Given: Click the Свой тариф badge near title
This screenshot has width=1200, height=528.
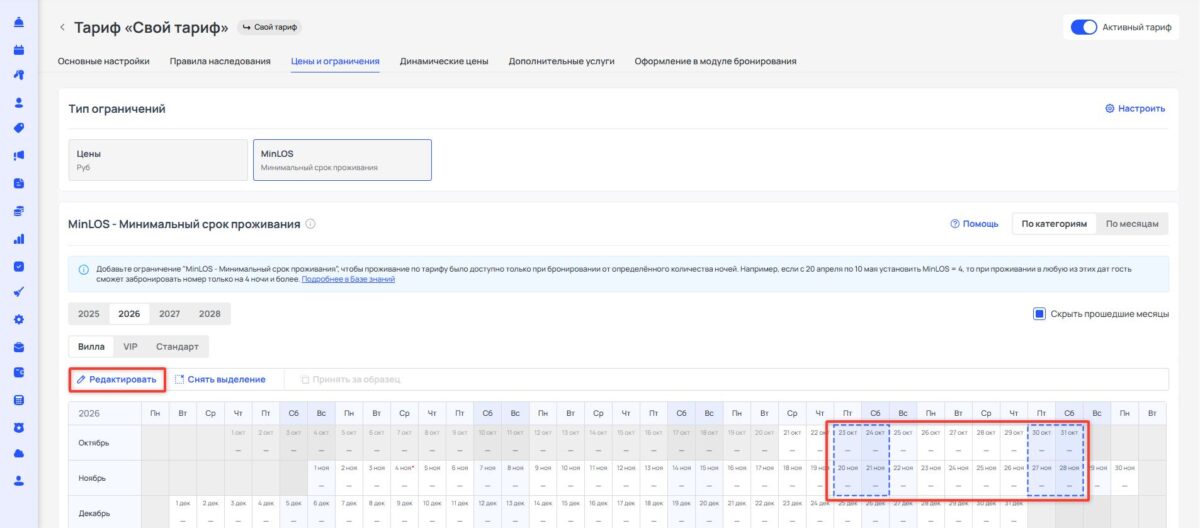Looking at the screenshot, I should (x=270, y=27).
